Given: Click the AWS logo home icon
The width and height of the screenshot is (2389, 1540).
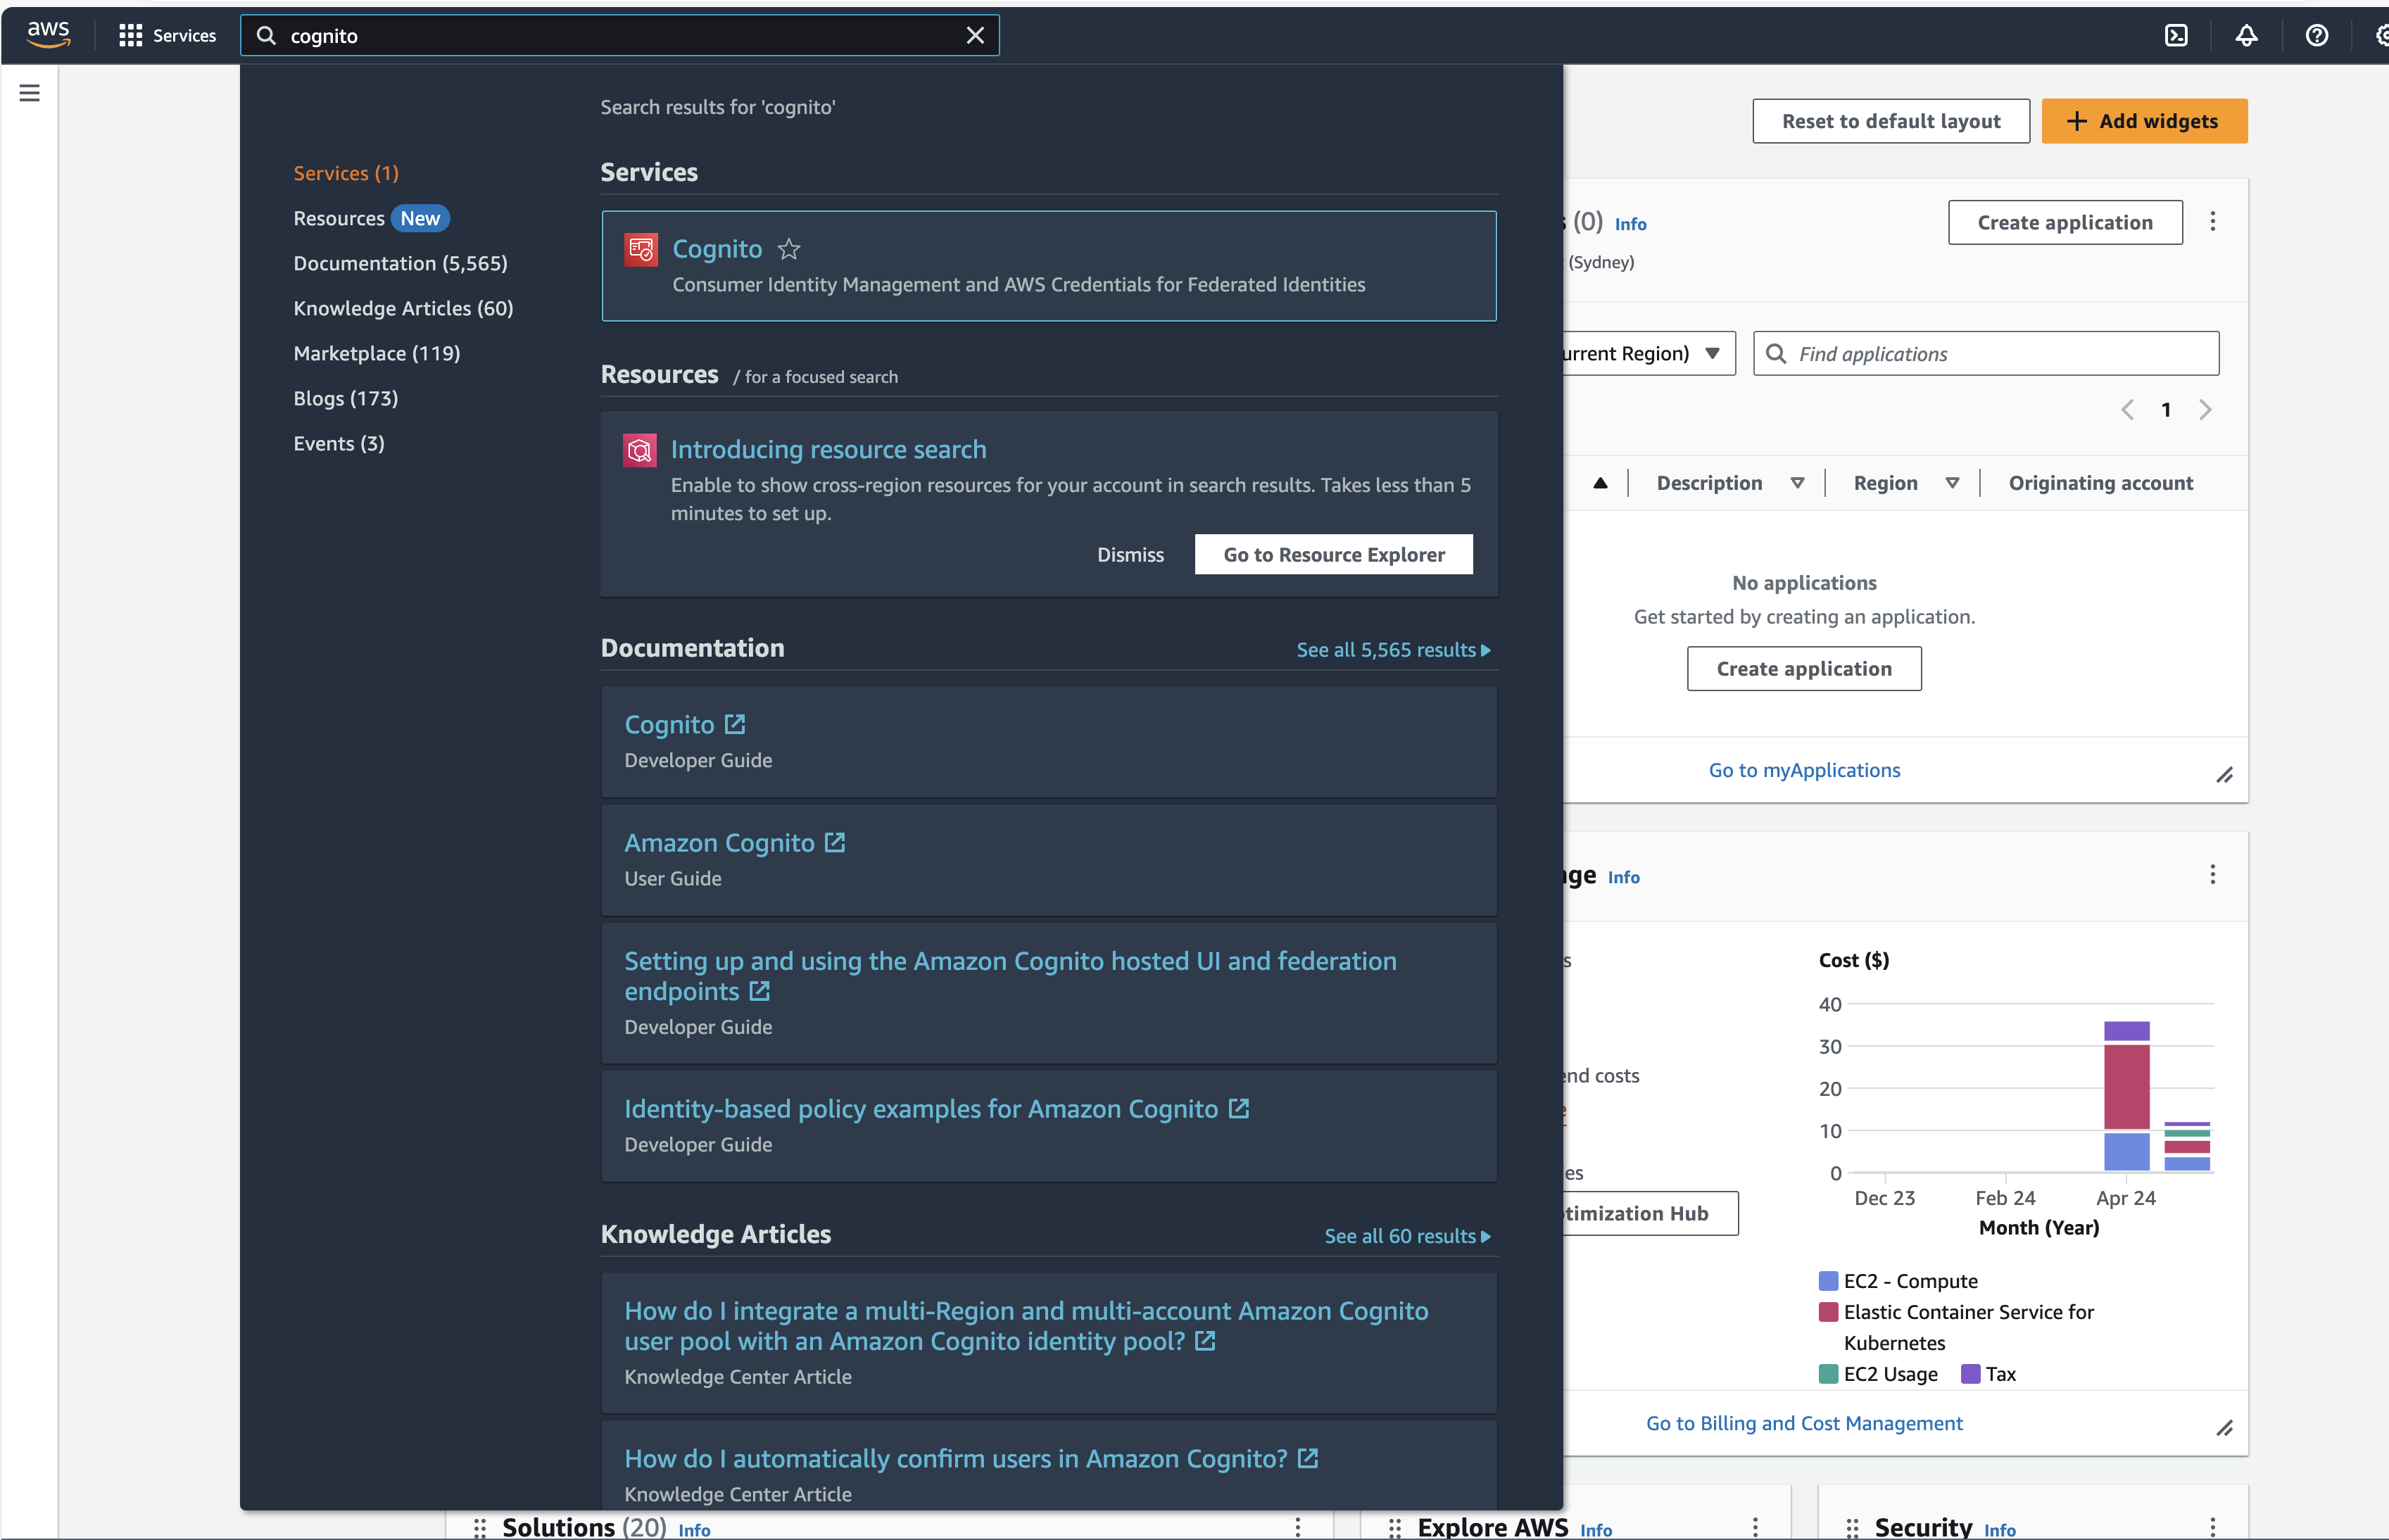Looking at the screenshot, I should [x=48, y=34].
